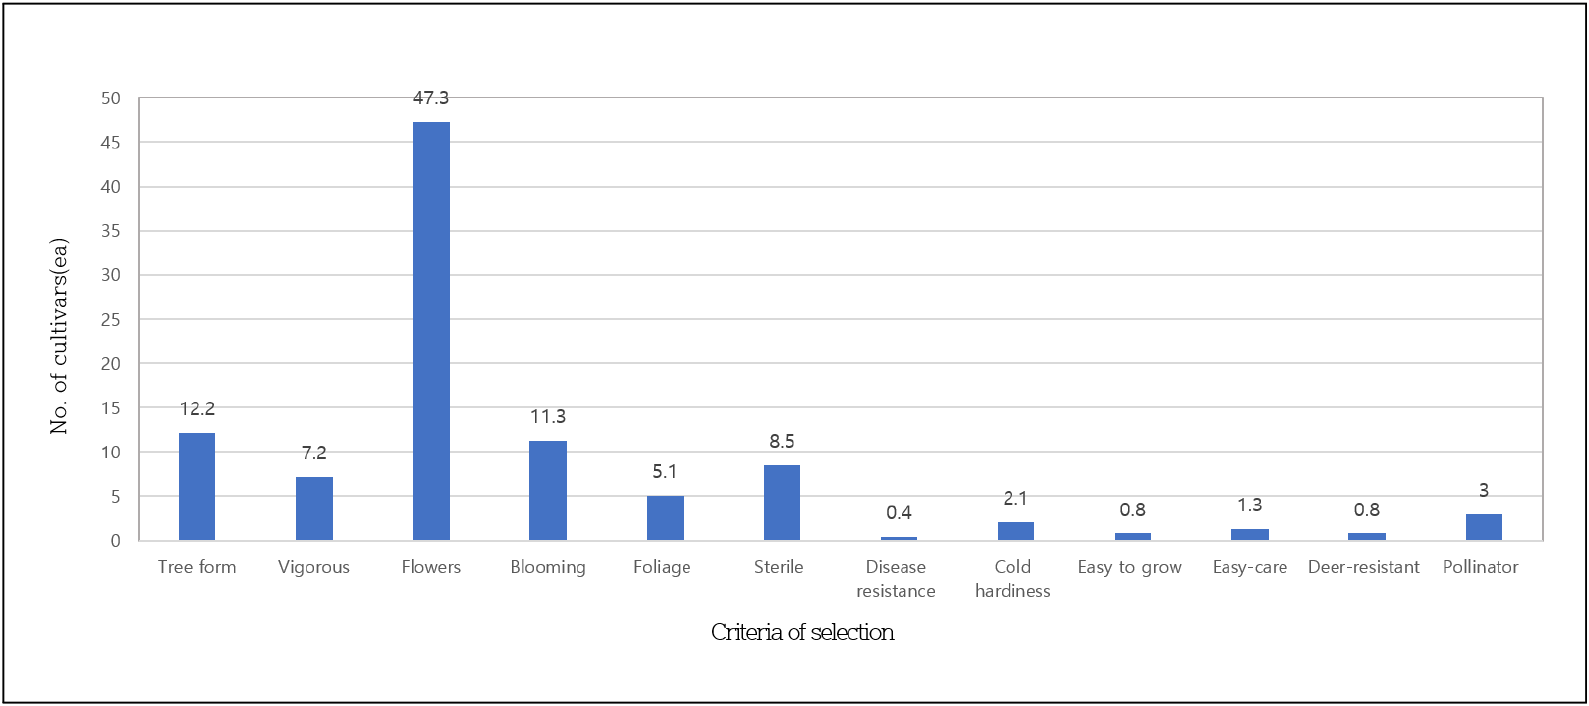Image resolution: width=1589 pixels, height=706 pixels.
Task: Select the "No. of cultivars(ea)" axis title
Action: pyautogui.click(x=60, y=336)
